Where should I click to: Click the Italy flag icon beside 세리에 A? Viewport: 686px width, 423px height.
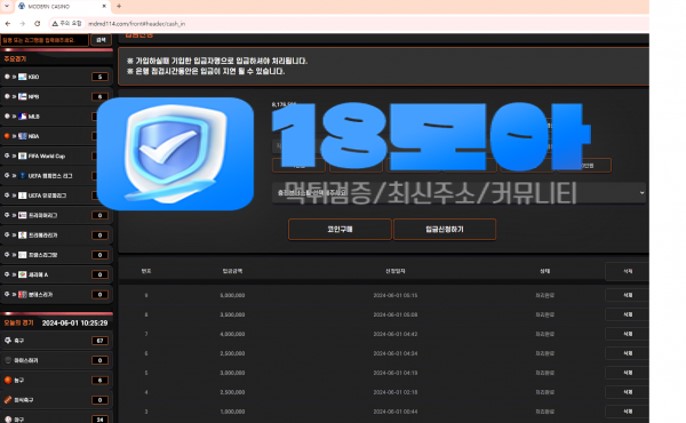(22, 274)
